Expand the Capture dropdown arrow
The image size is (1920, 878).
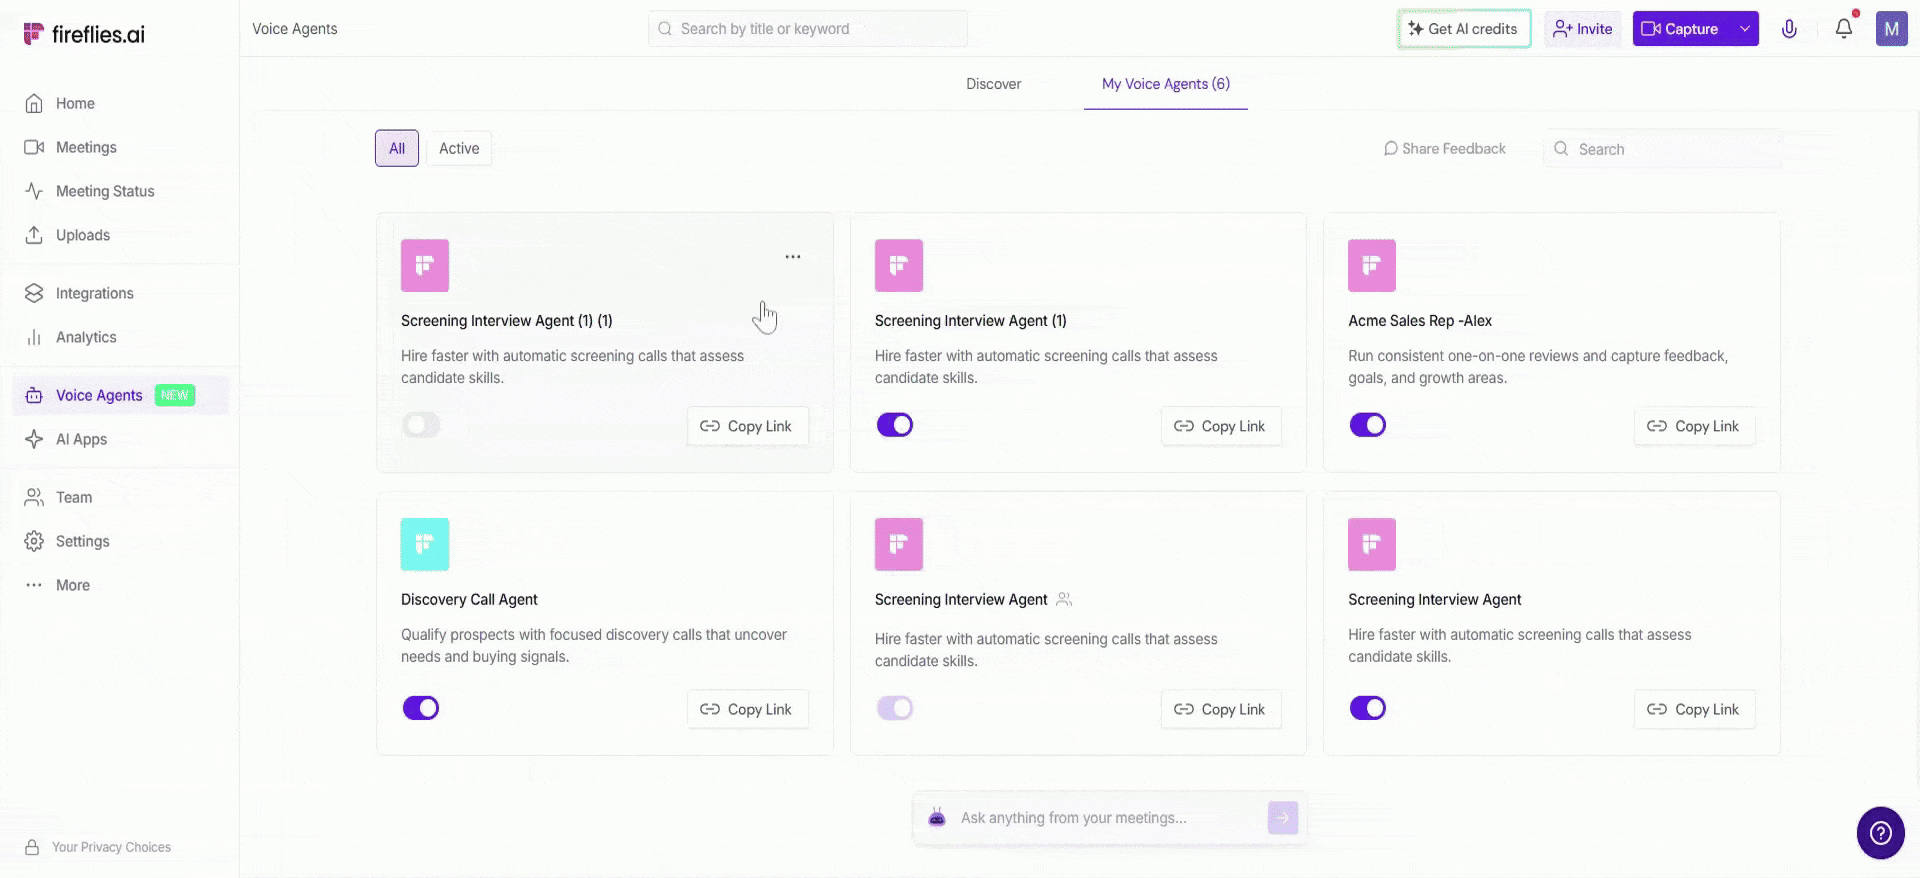click(1745, 29)
